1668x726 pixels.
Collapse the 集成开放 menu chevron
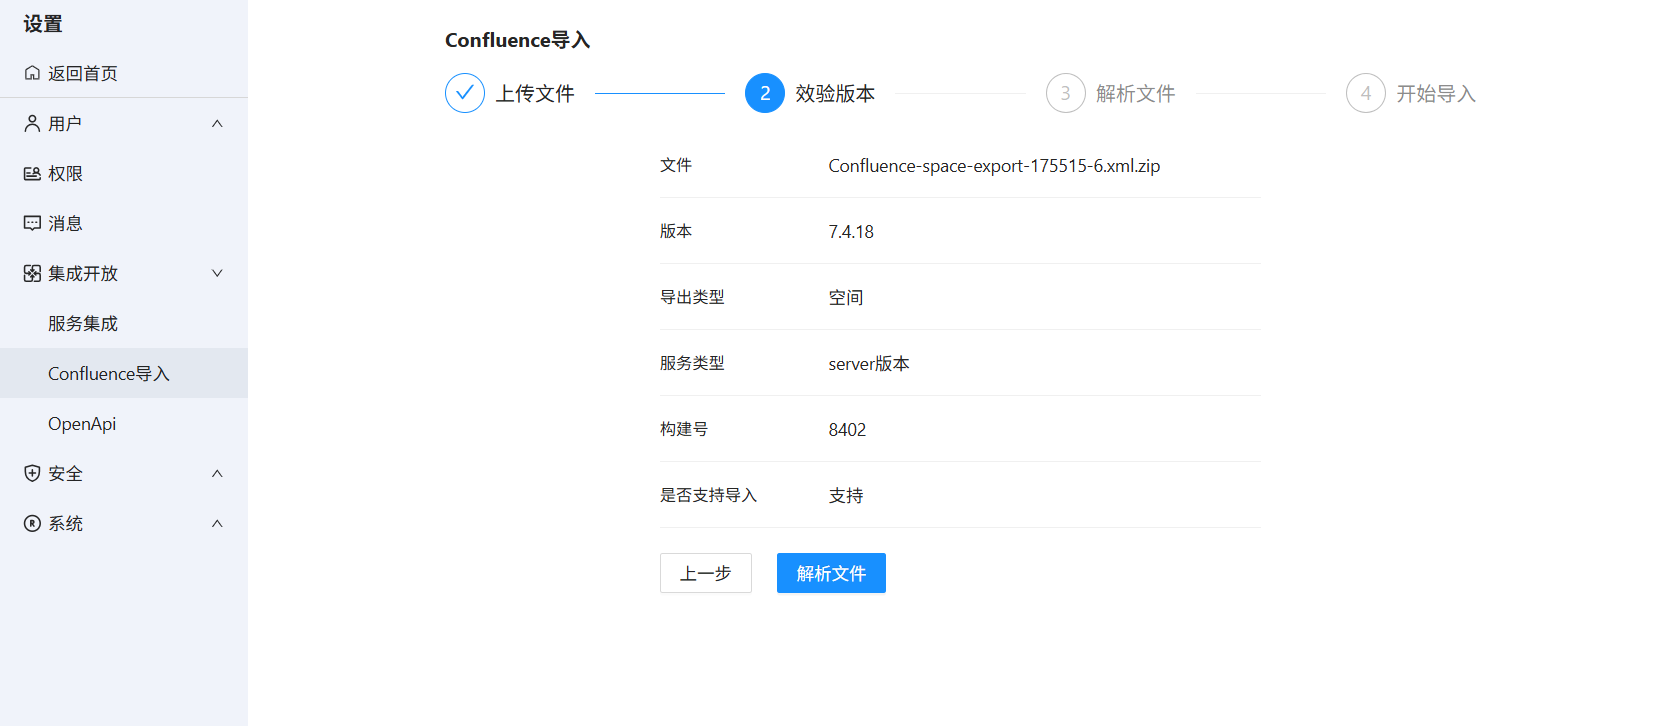point(217,273)
